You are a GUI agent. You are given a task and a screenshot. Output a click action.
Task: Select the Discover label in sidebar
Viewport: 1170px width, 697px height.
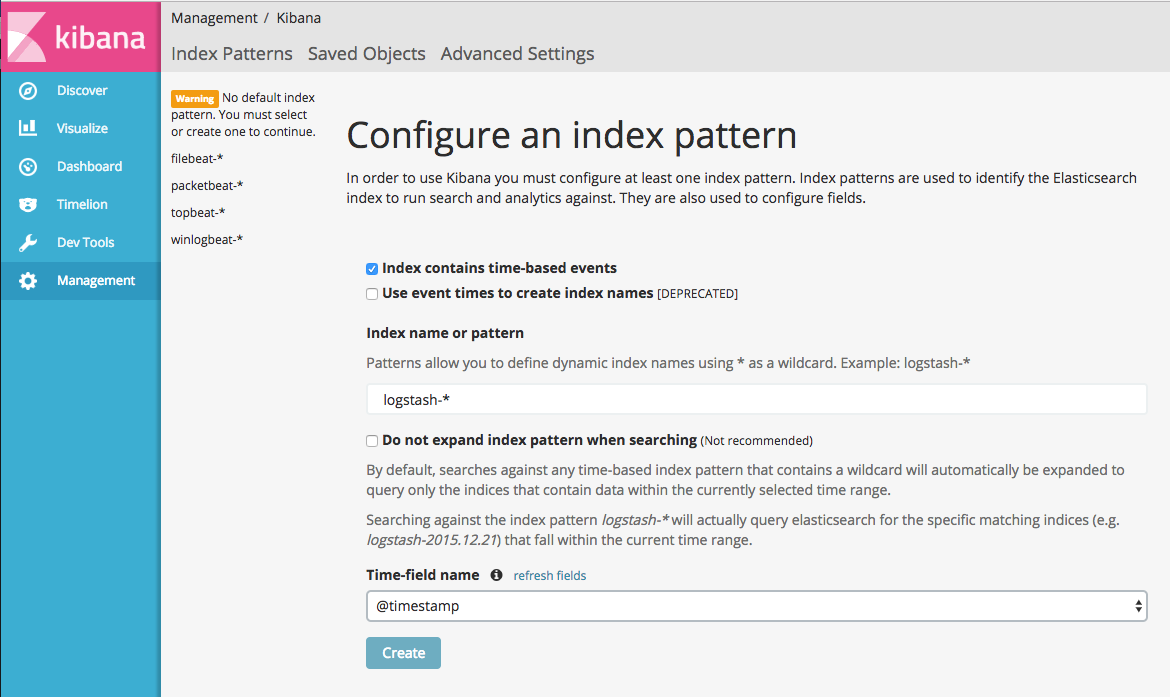click(x=82, y=90)
